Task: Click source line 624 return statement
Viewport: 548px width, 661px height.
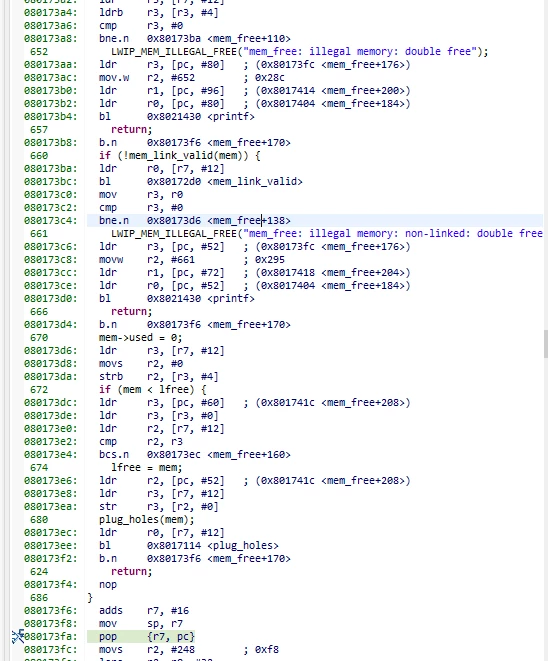Action: (x=132, y=572)
